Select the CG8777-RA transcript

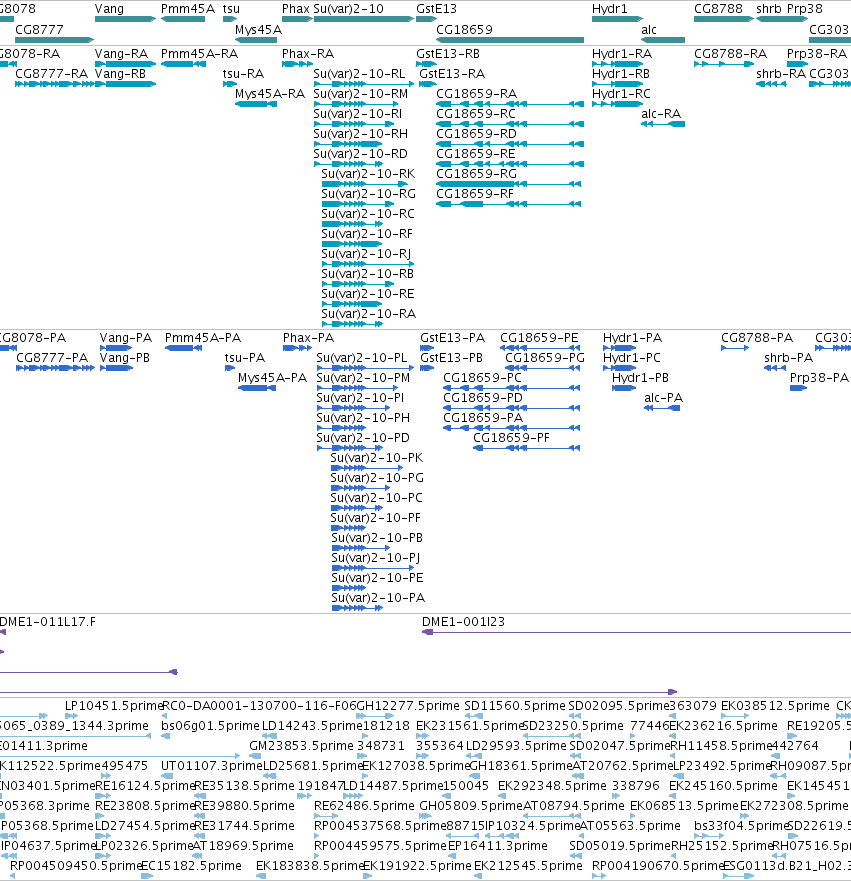(x=54, y=84)
